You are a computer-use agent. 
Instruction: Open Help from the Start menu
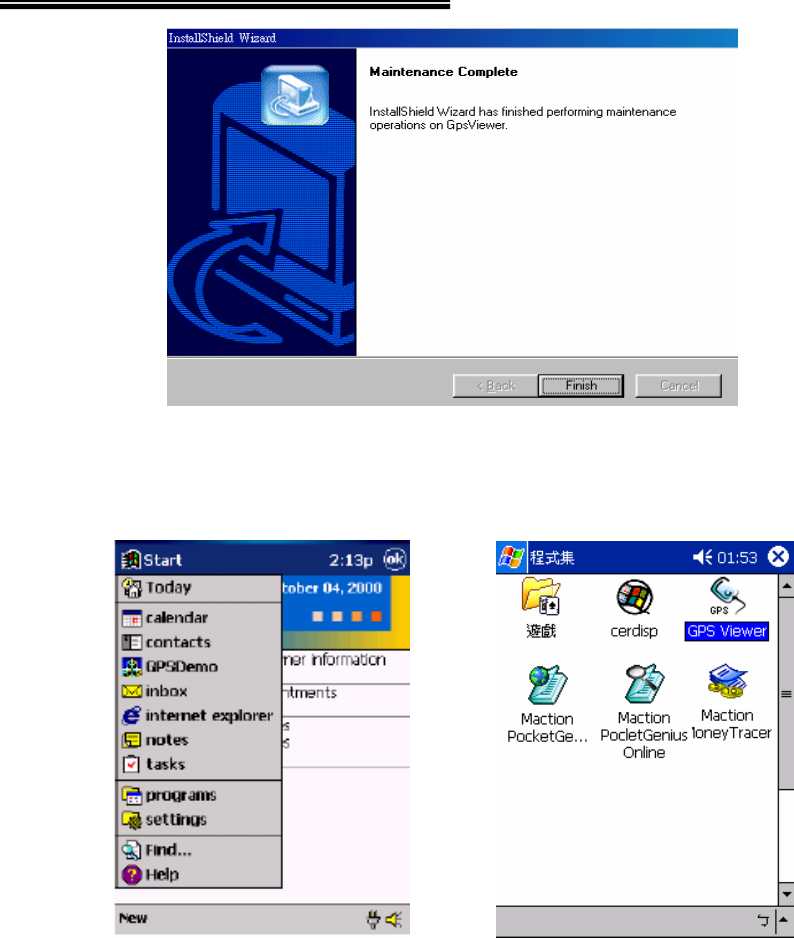(199, 875)
